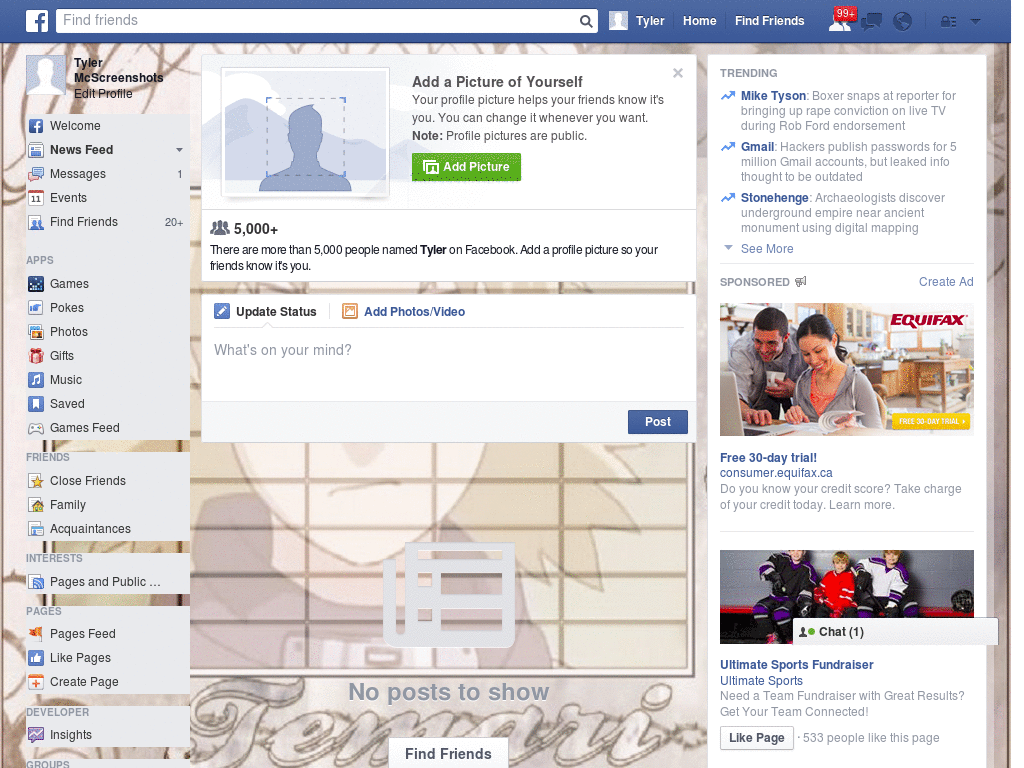
Task: Click the What's on your mind box
Action: [448, 366]
